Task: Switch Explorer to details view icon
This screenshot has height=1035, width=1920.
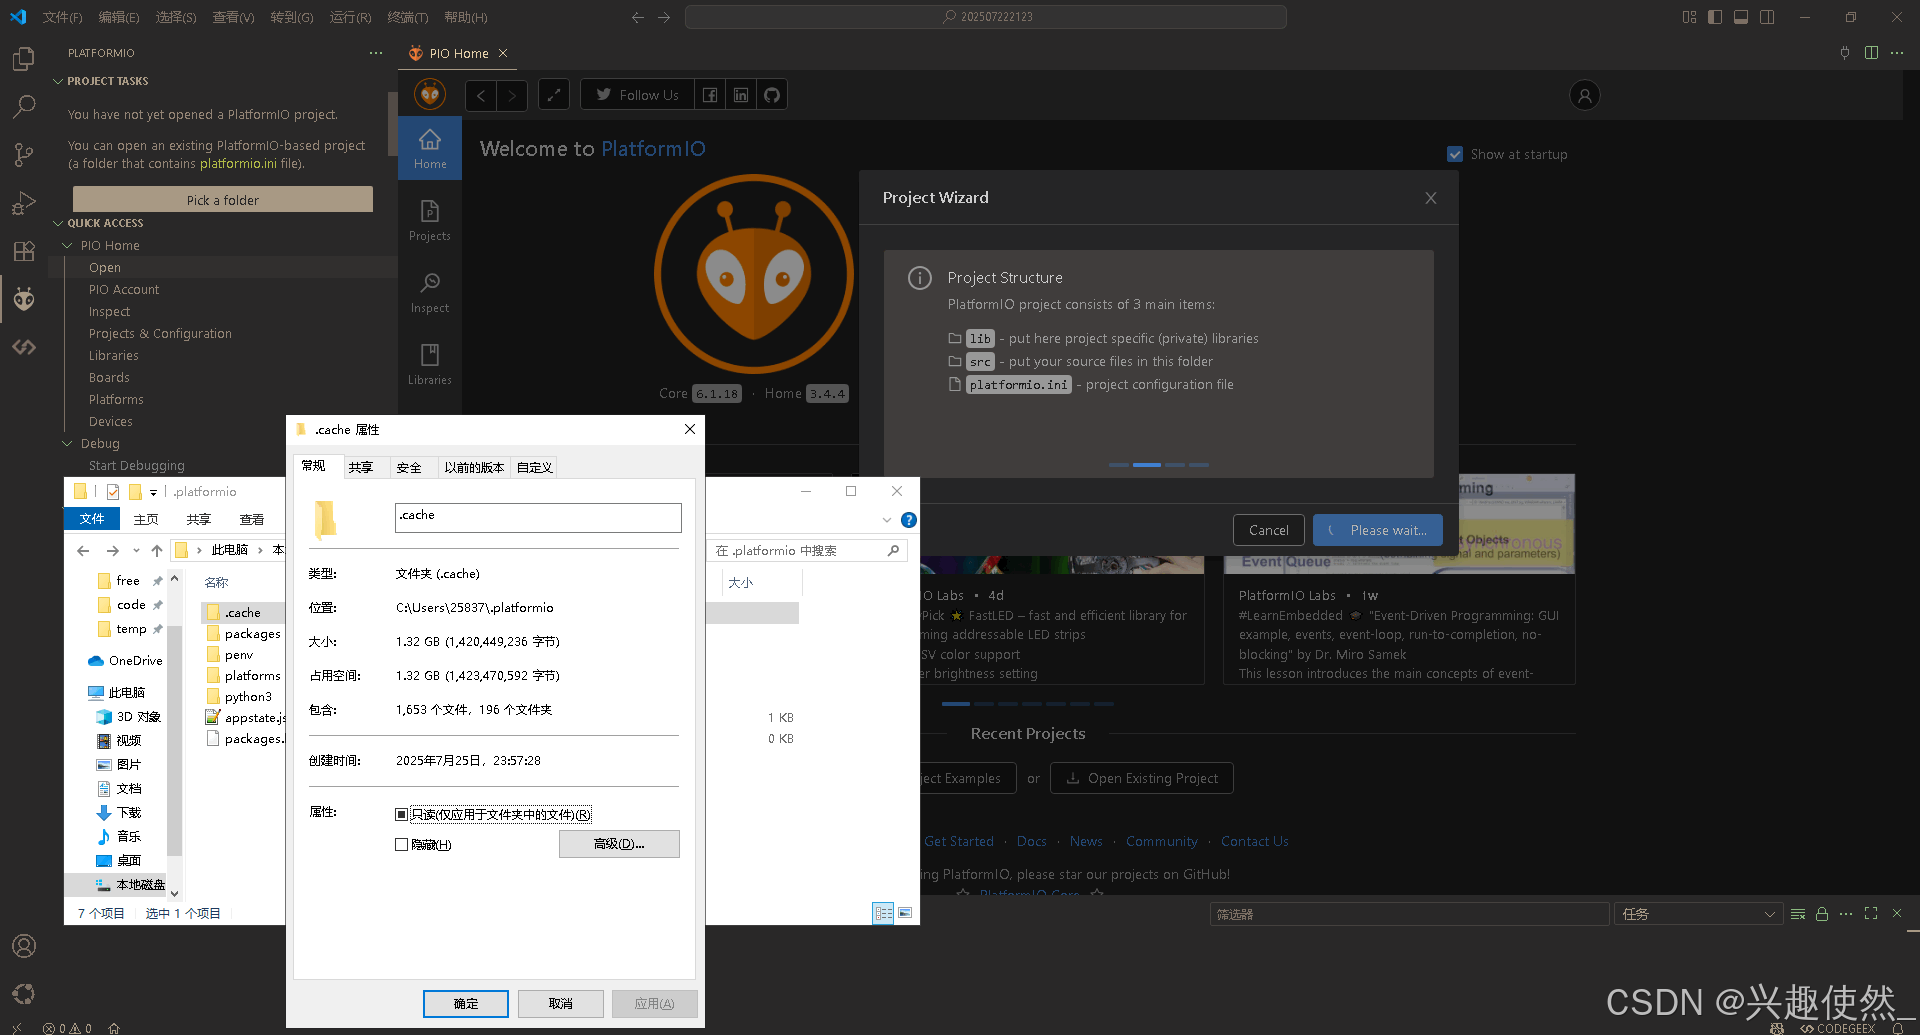Action: coord(883,913)
